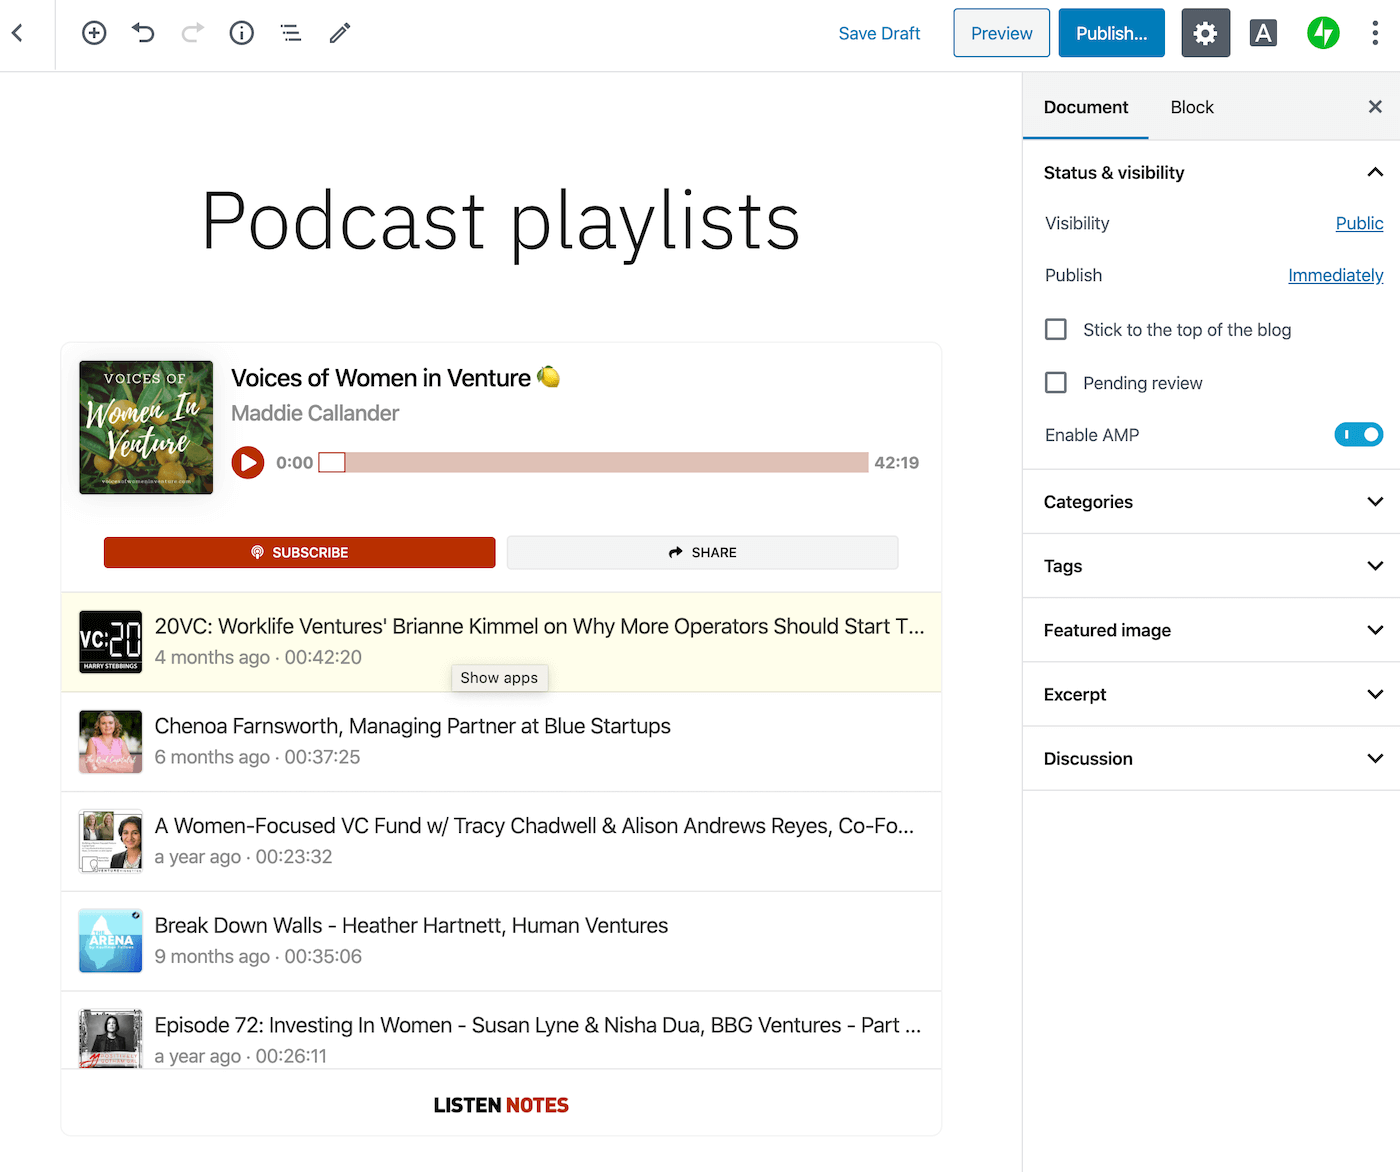Viewport: 1400px width, 1172px height.
Task: Click the author name Maddie Callander
Action: point(315,413)
